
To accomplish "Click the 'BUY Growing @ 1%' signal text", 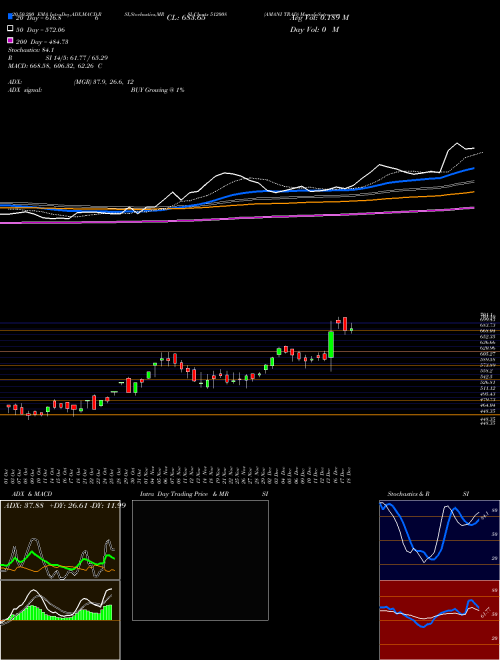I will click(157, 90).
